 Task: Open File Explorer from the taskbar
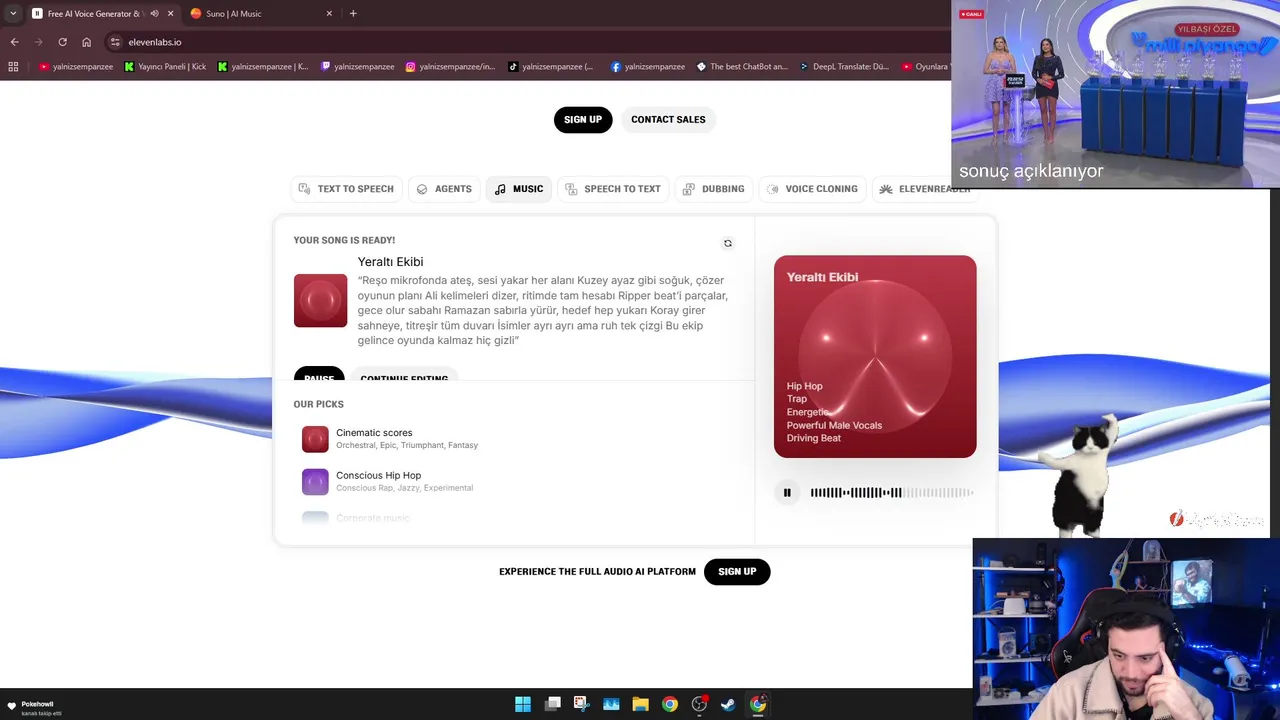(x=640, y=704)
